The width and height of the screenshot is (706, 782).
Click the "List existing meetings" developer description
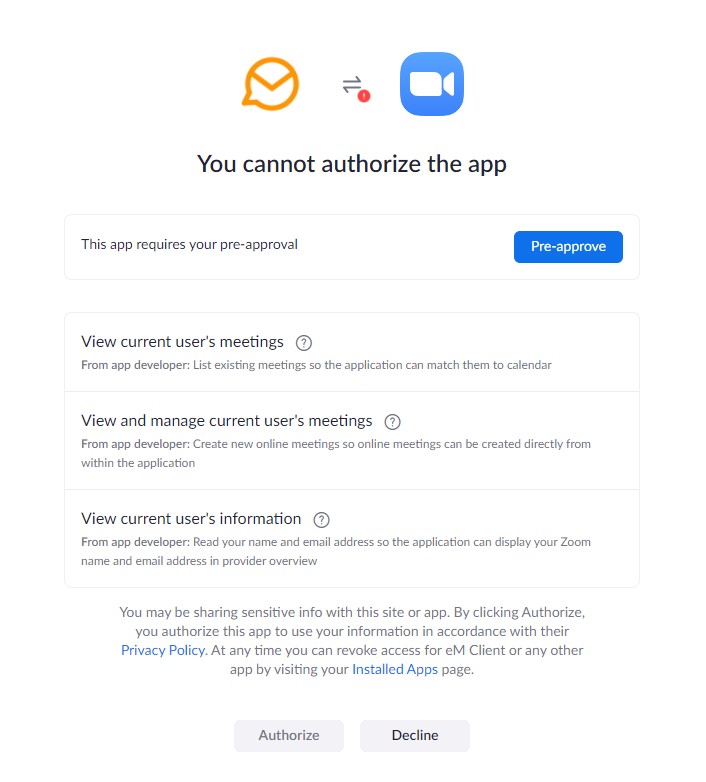pyautogui.click(x=371, y=365)
